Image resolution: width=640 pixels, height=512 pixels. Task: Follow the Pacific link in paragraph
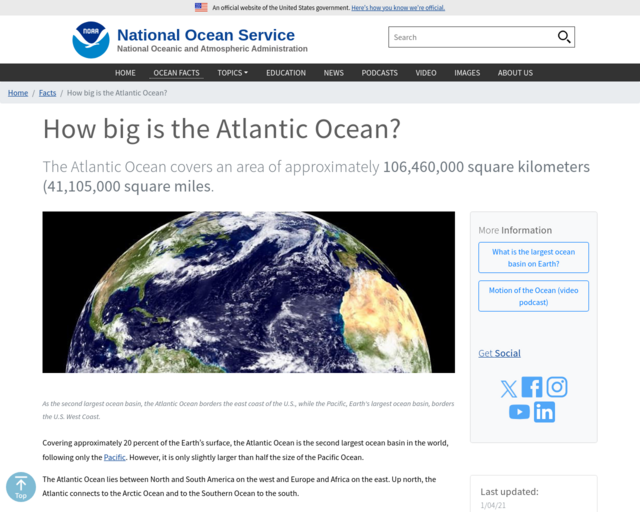(114, 457)
